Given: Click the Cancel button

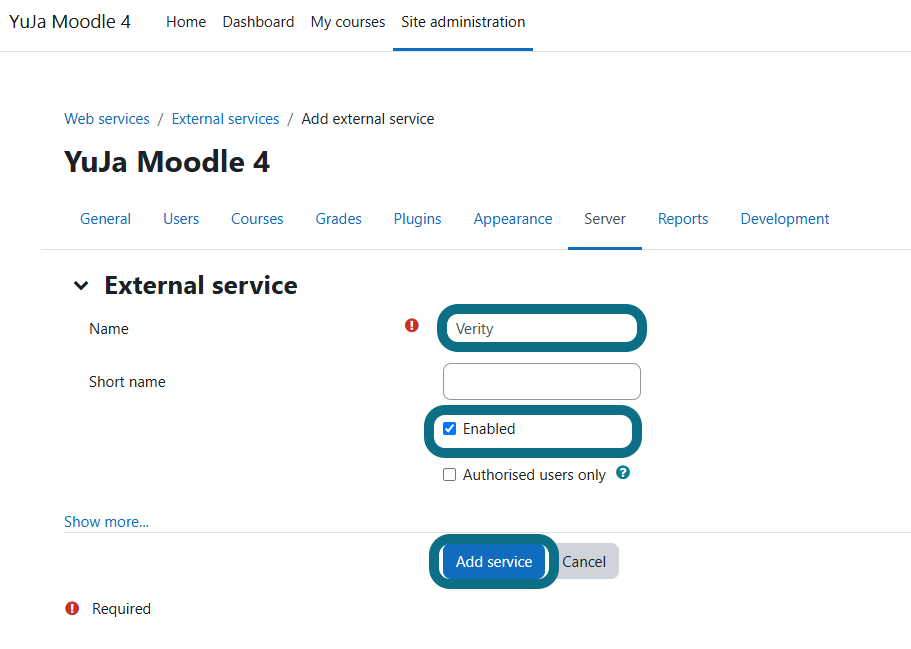Looking at the screenshot, I should point(584,562).
